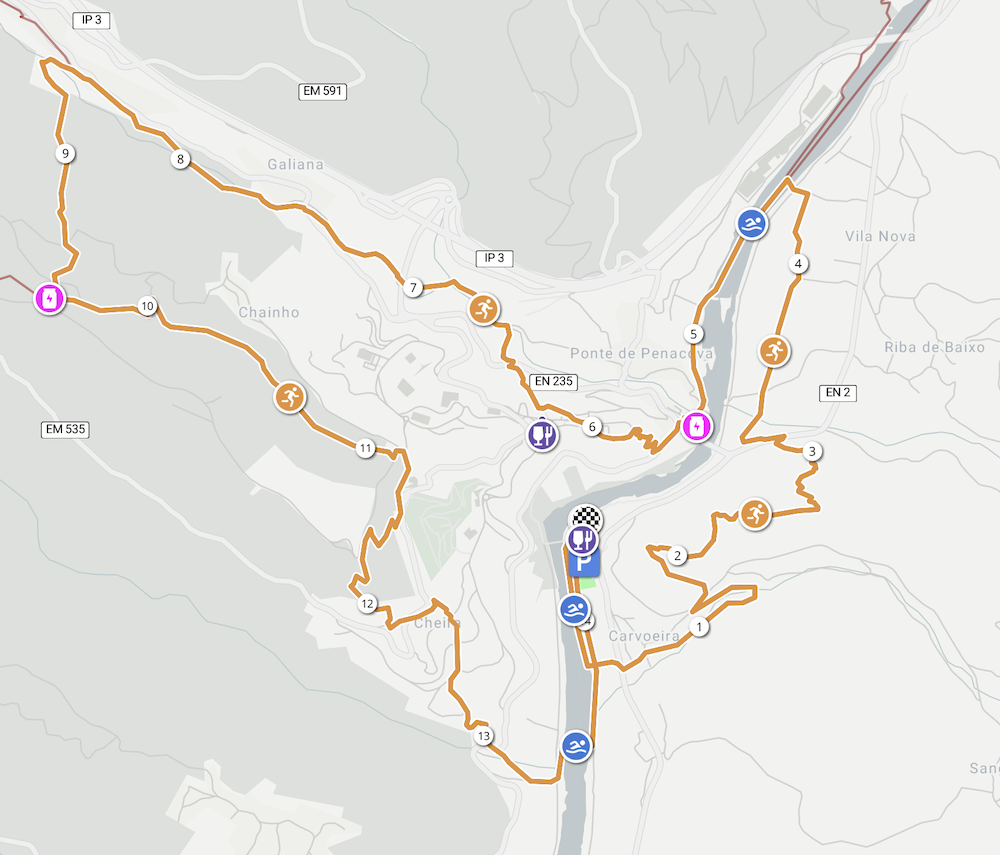Viewport: 1000px width, 855px height.
Task: Select the running icon beside kilometer marker 7
Action: (484, 309)
